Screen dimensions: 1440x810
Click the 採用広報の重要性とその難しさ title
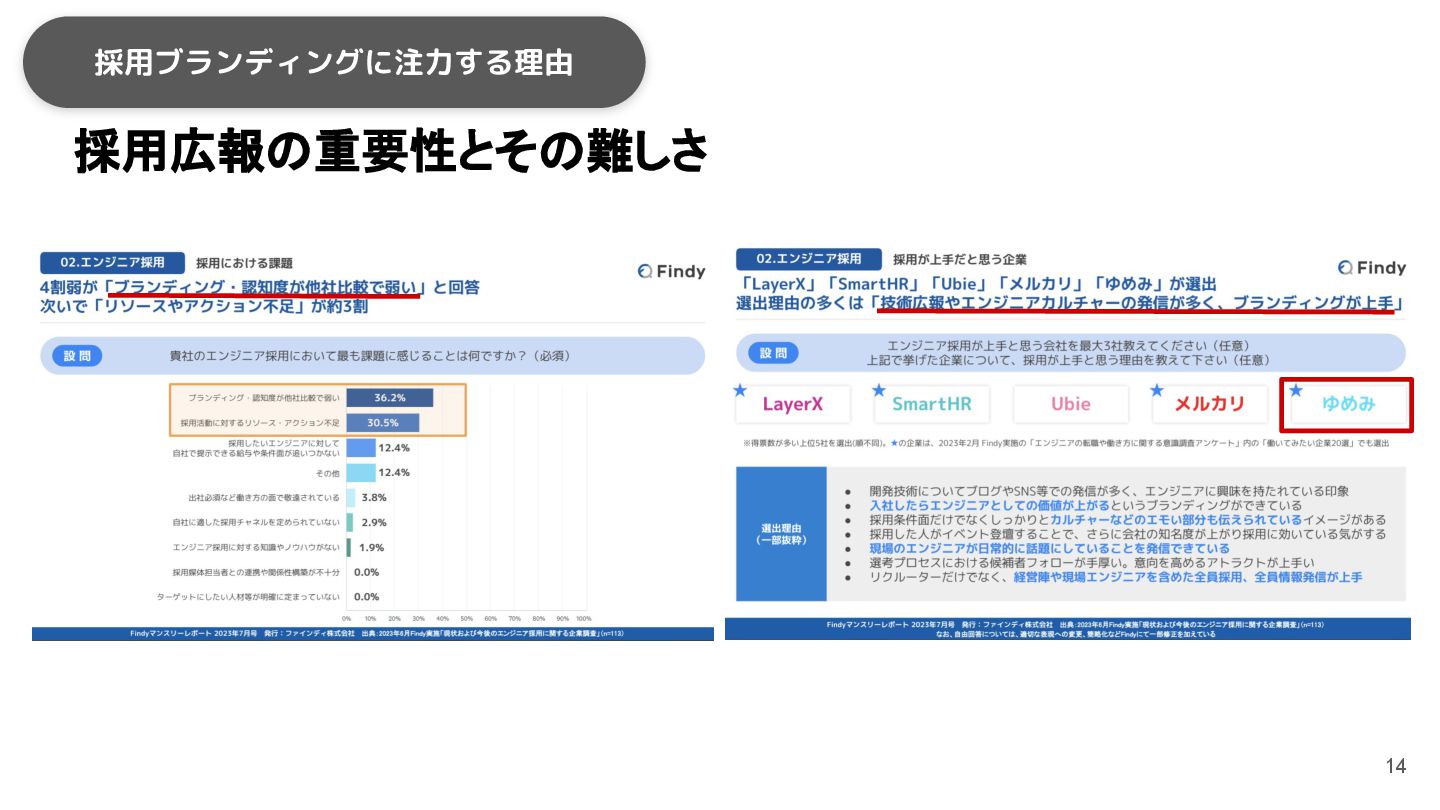391,152
